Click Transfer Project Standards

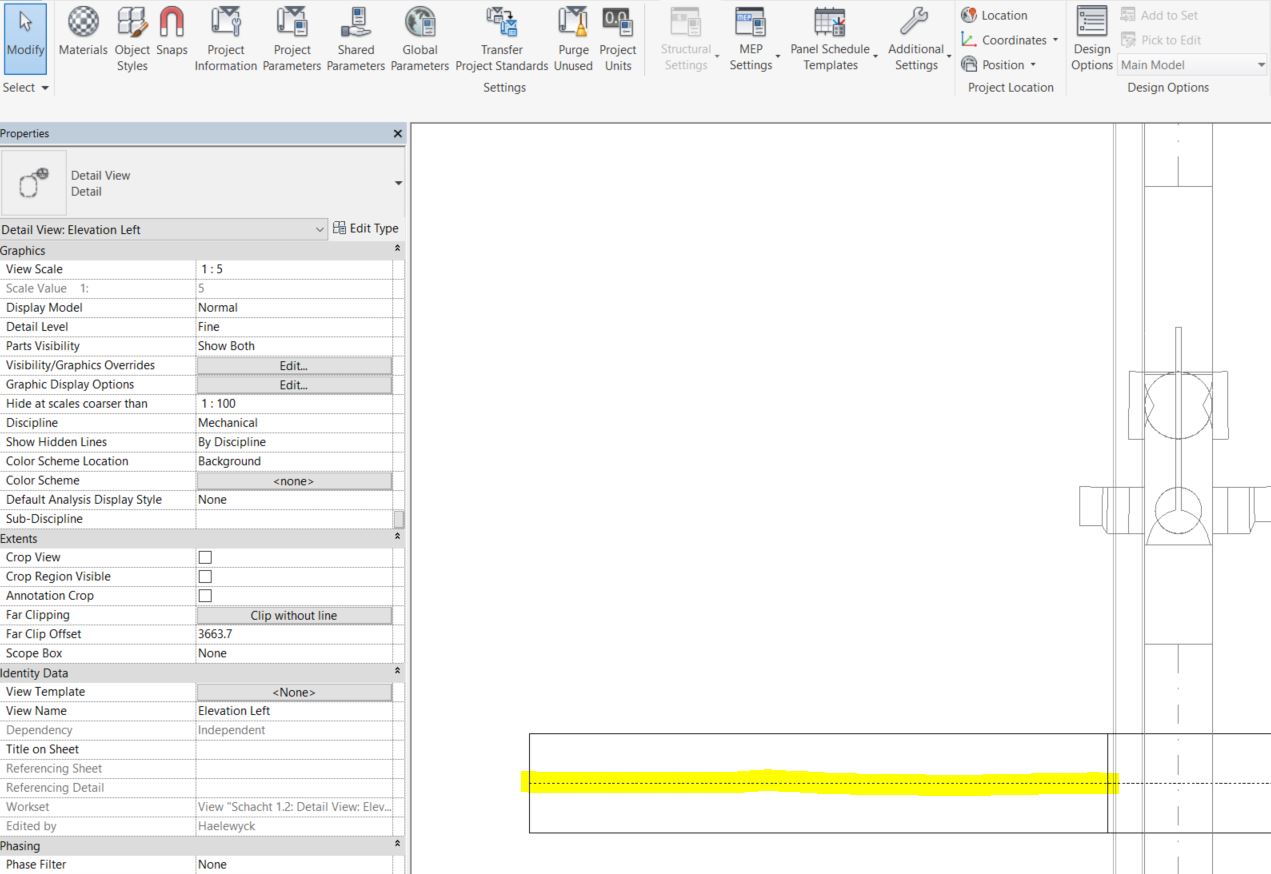pos(502,38)
